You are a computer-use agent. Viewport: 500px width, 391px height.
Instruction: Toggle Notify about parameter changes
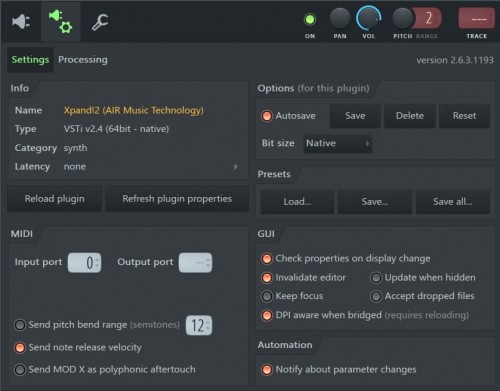(267, 370)
